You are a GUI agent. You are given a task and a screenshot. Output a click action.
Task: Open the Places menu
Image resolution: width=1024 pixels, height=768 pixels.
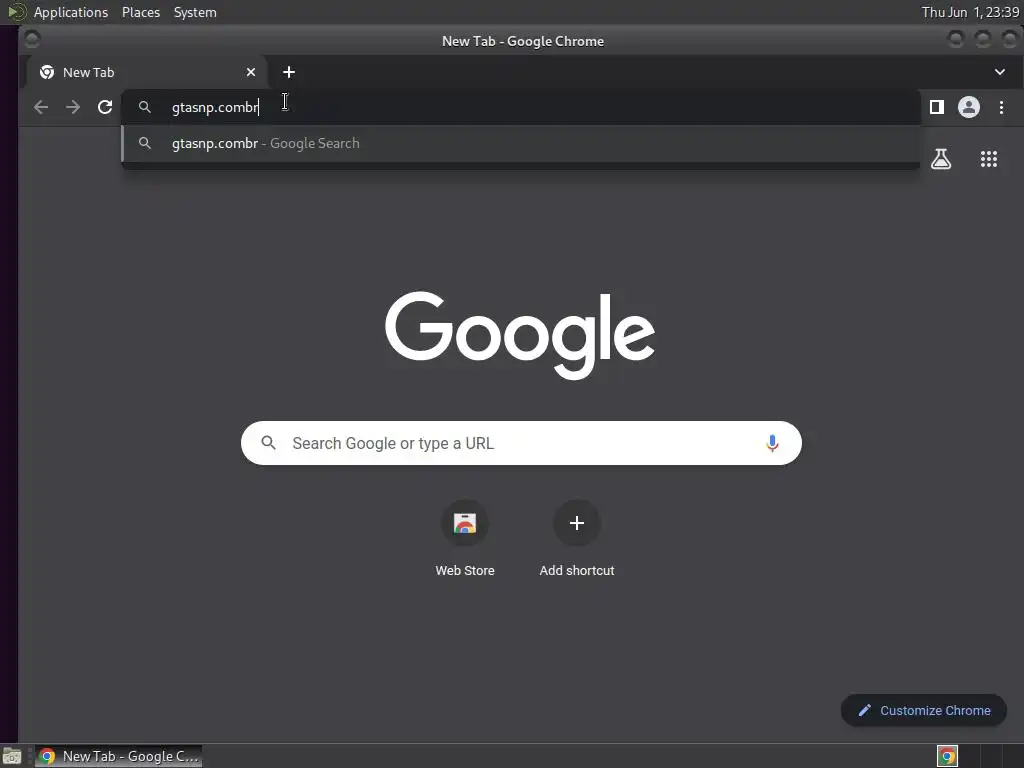[141, 12]
